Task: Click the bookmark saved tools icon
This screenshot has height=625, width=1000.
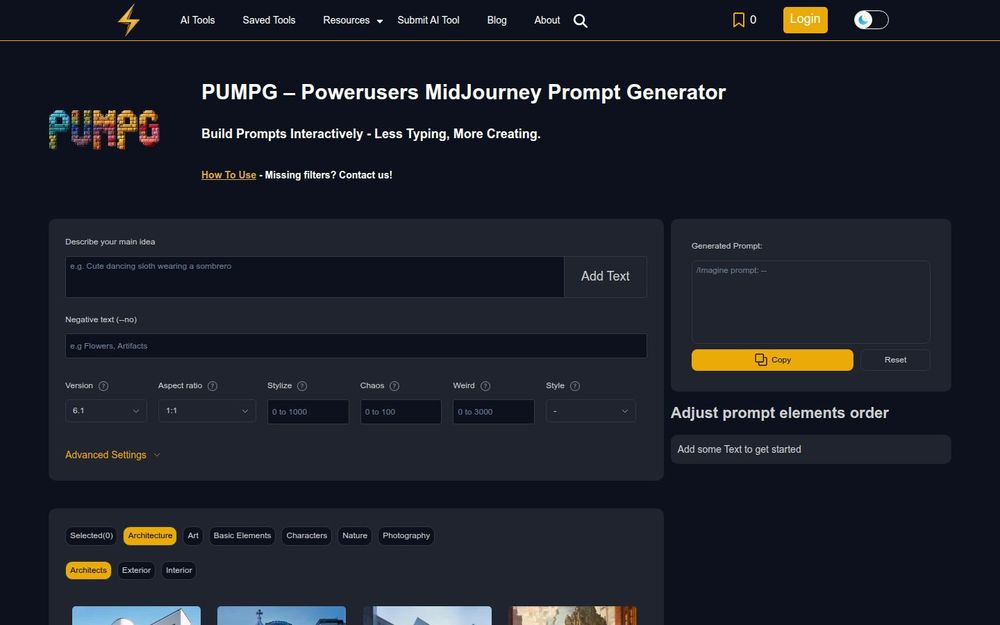Action: [x=739, y=20]
